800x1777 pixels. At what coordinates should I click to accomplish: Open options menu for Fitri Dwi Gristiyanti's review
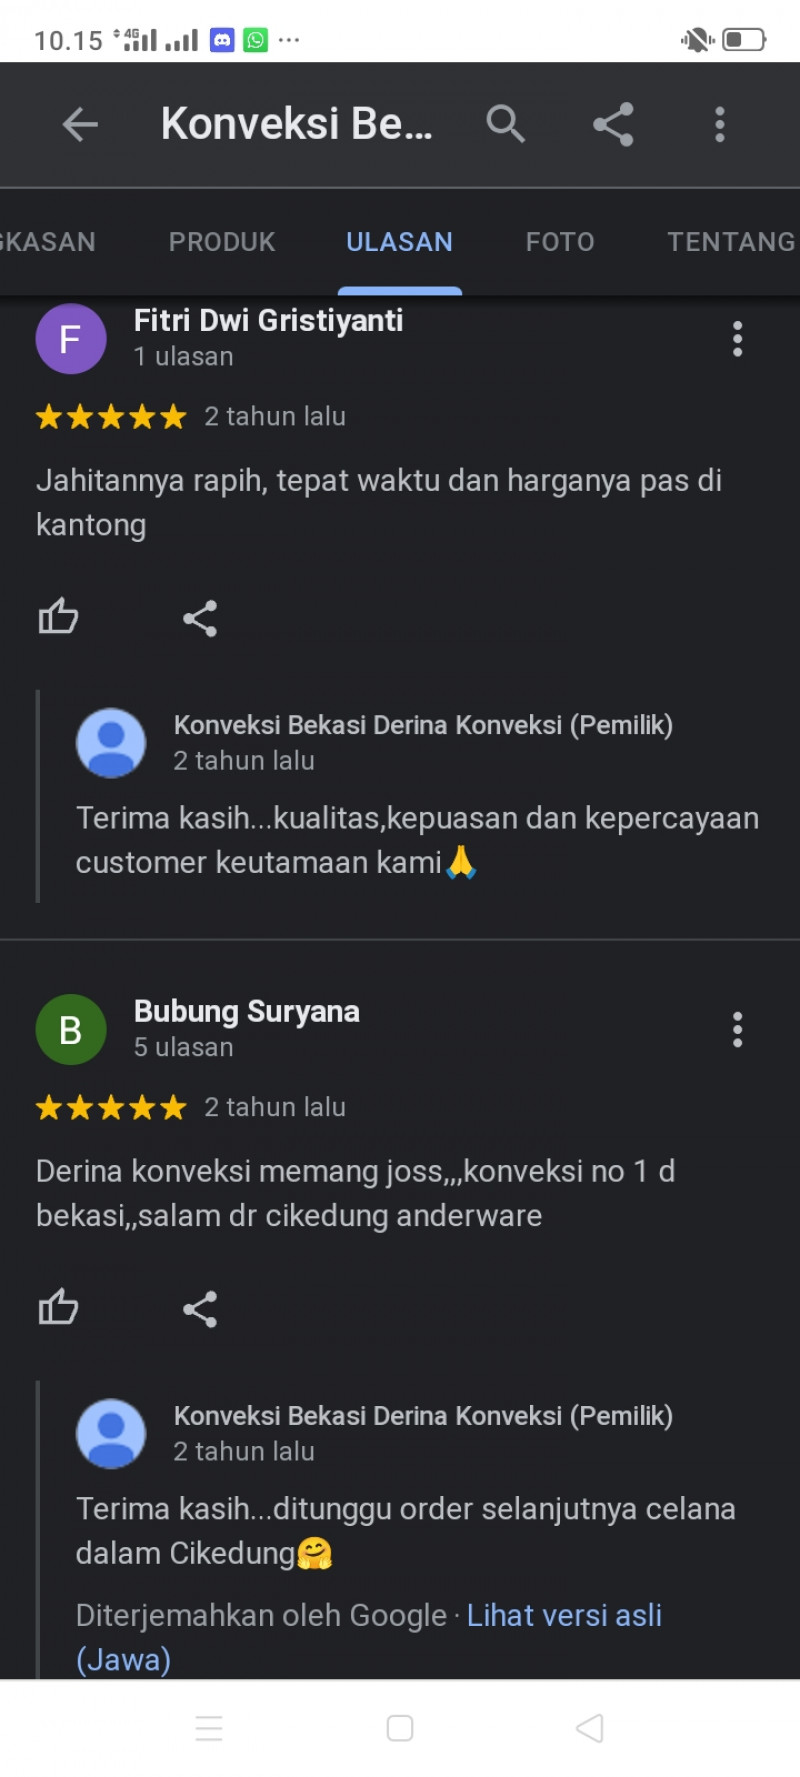tap(737, 339)
